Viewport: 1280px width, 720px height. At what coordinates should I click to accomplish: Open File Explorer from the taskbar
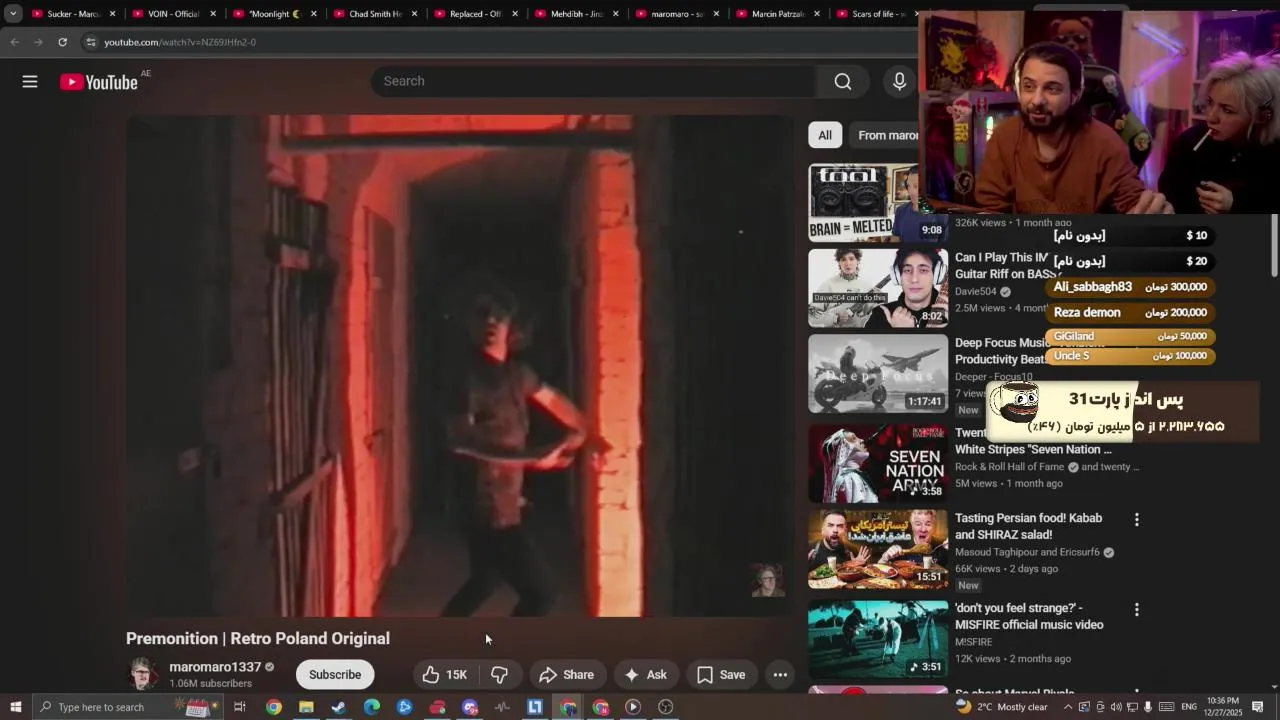pyautogui.click(x=306, y=707)
